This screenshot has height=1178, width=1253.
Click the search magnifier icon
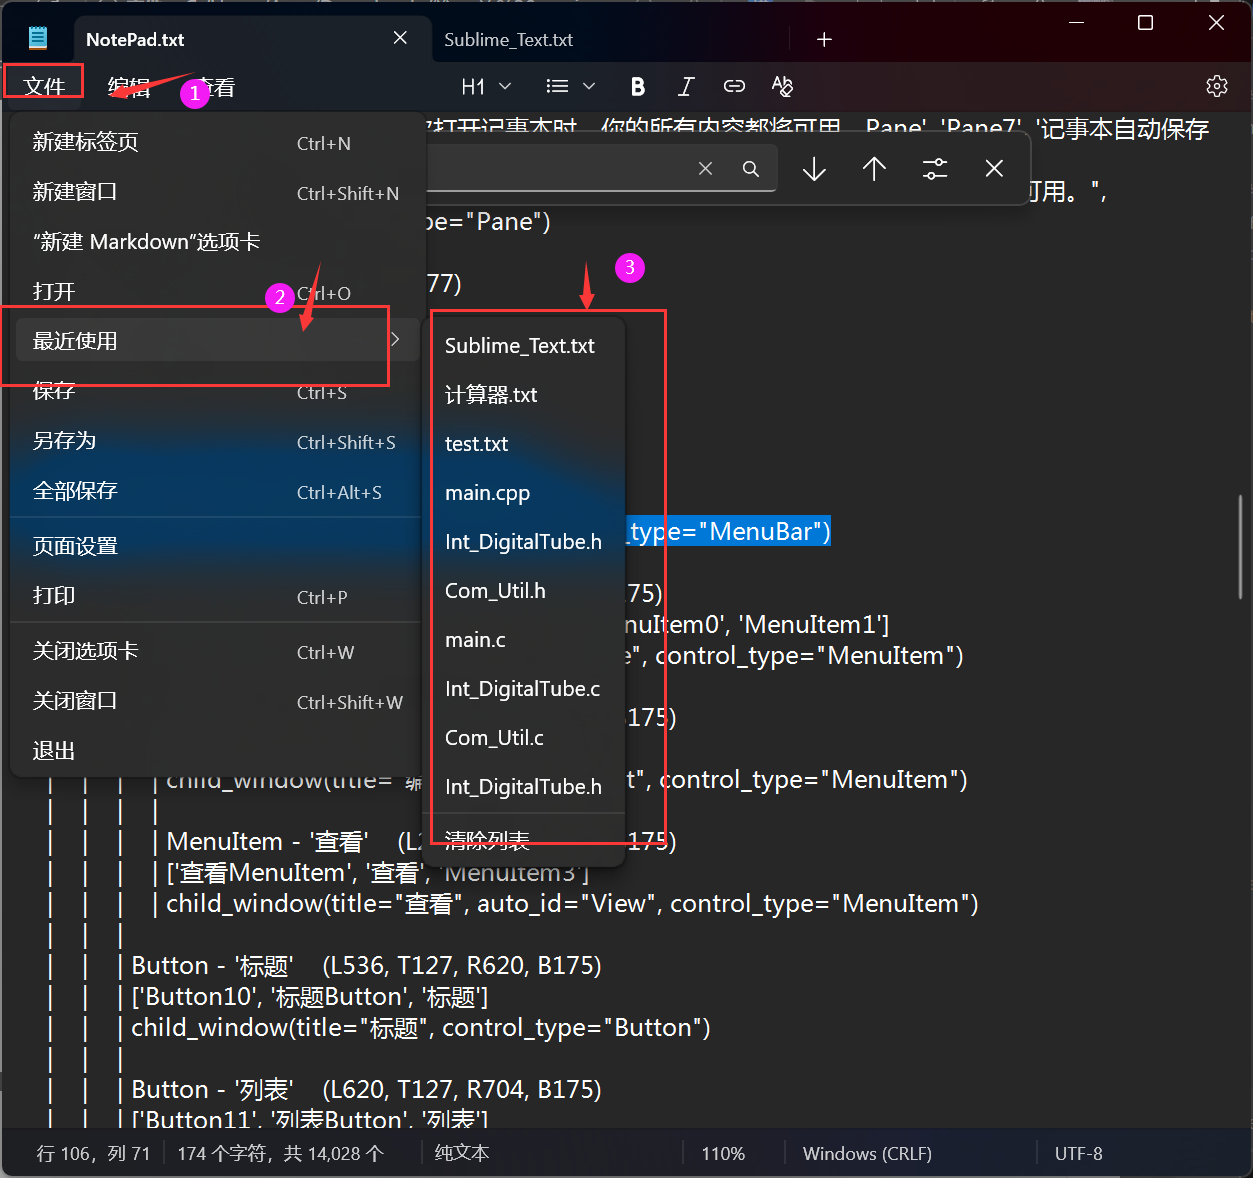(x=751, y=169)
